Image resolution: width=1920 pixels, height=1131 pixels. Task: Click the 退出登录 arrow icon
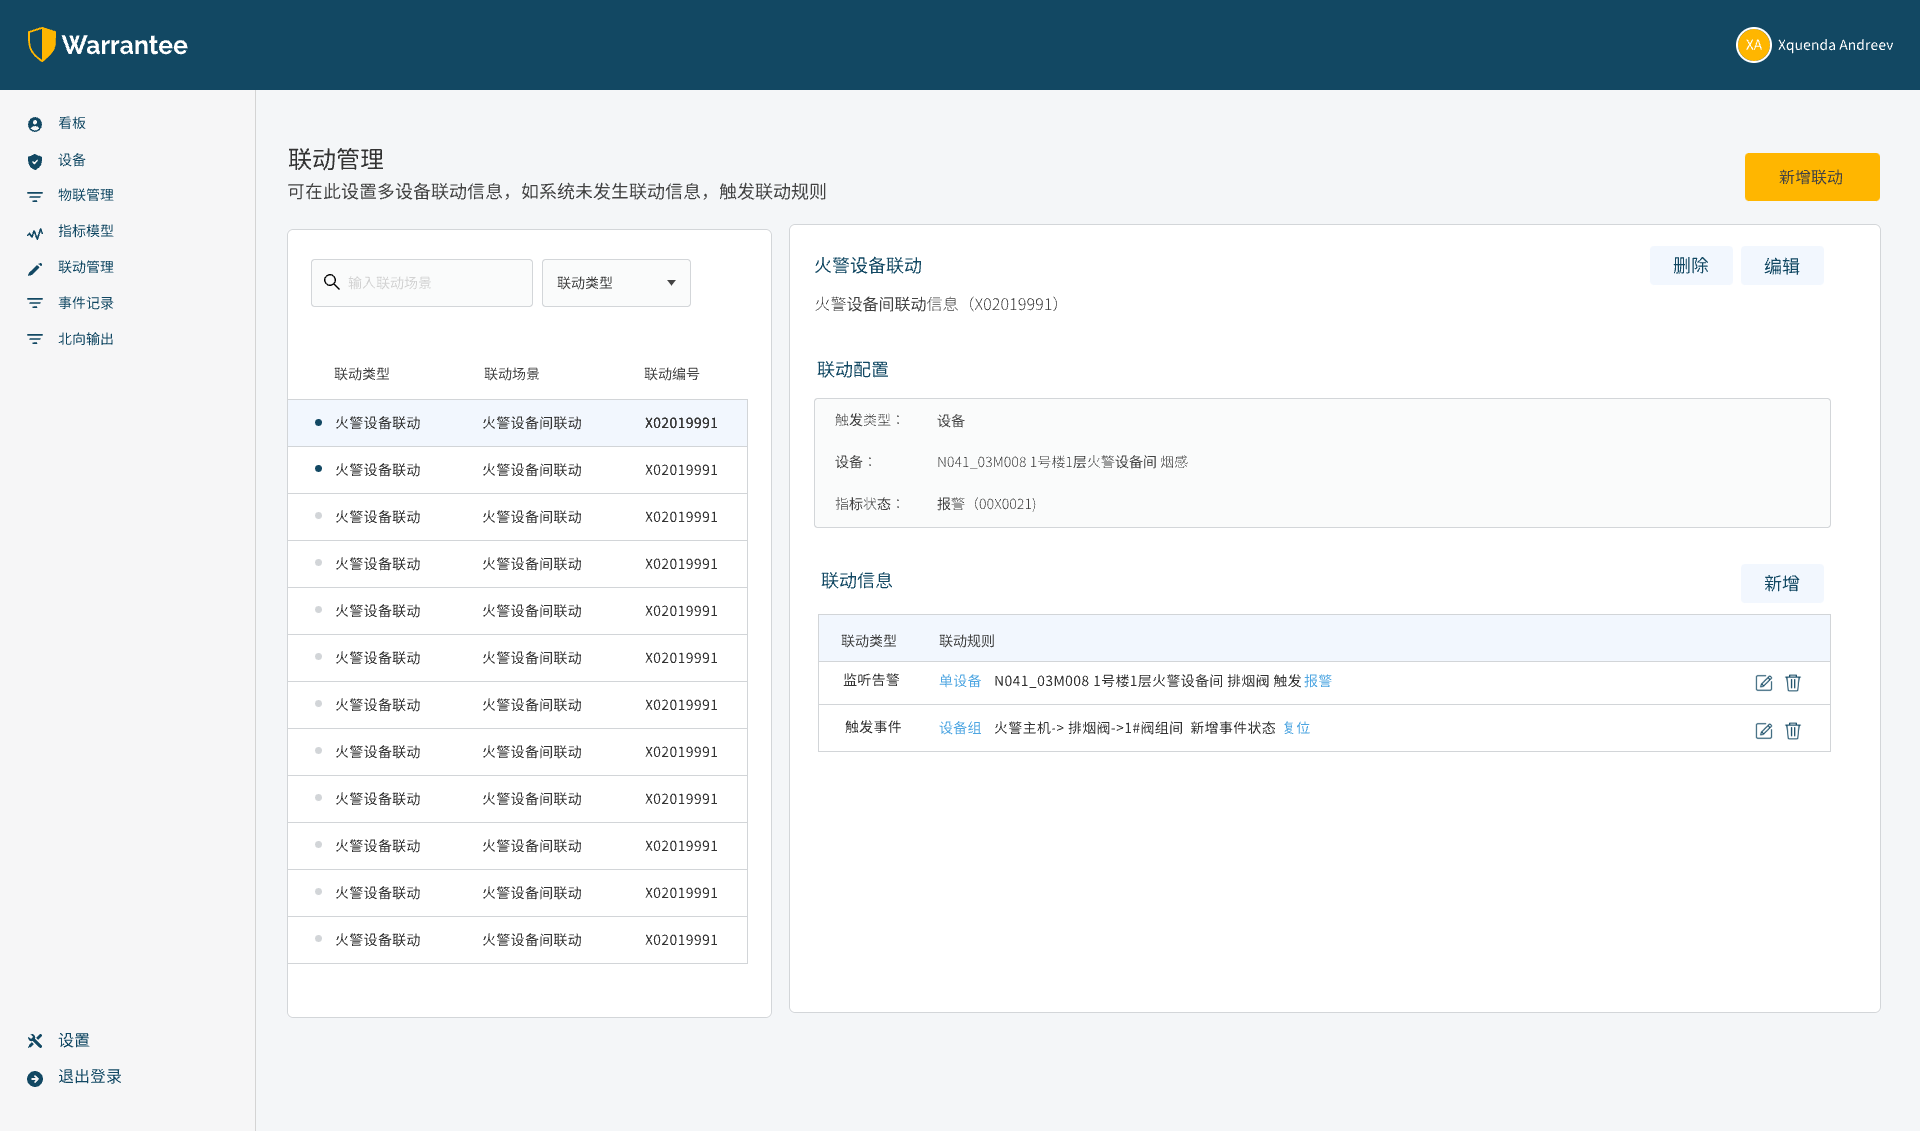click(x=35, y=1078)
